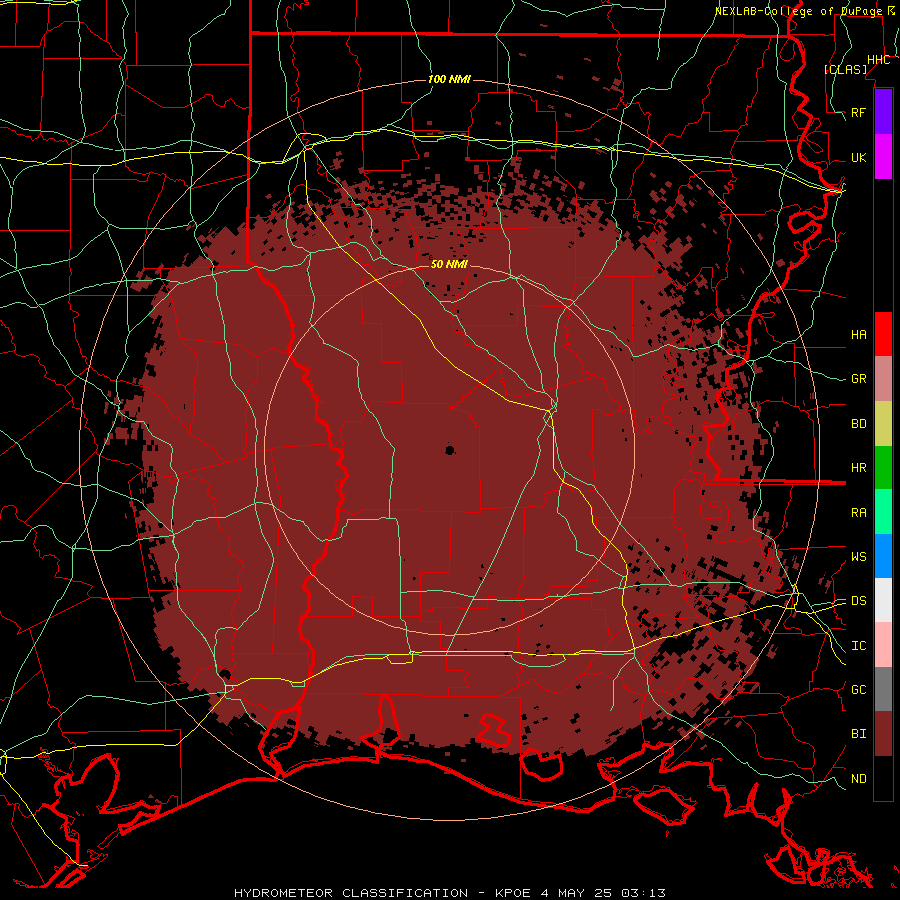Click the 100 NMI range ring label
This screenshot has width=900, height=900.
pos(449,79)
